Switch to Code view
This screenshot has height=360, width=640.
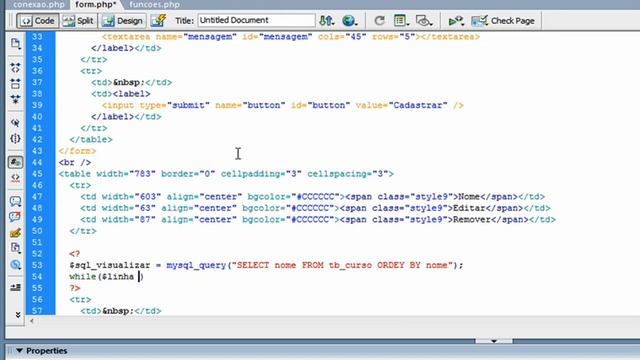click(x=38, y=21)
